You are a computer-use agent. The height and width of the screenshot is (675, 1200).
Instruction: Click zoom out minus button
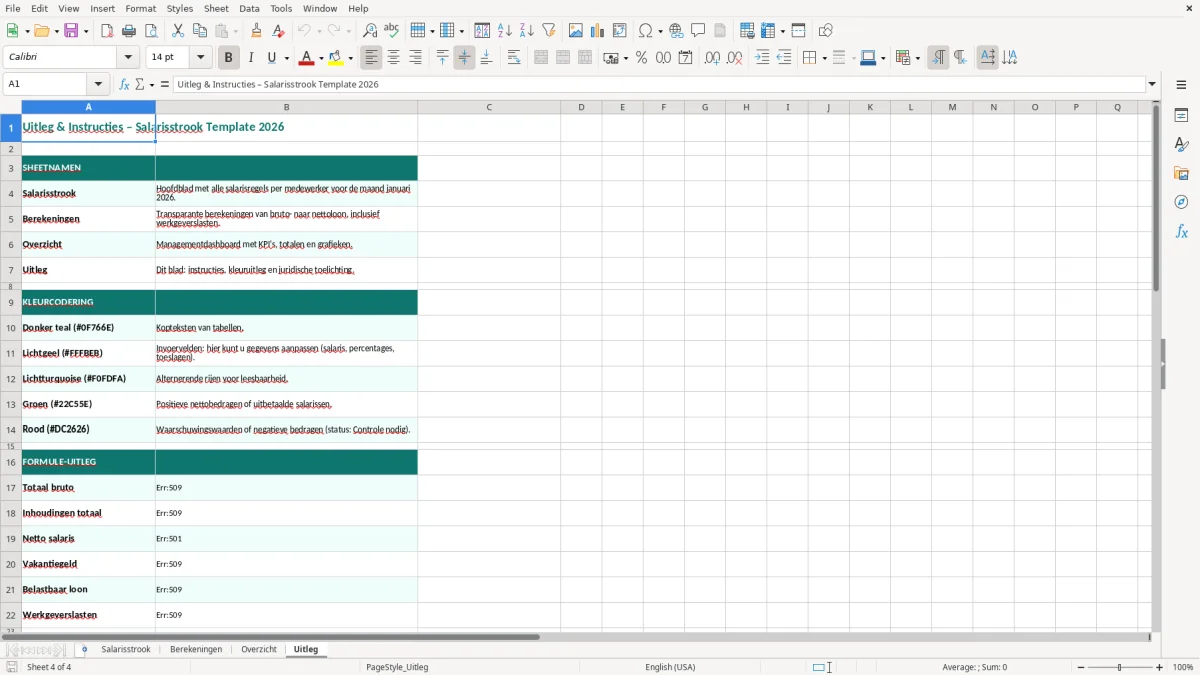coord(1080,667)
